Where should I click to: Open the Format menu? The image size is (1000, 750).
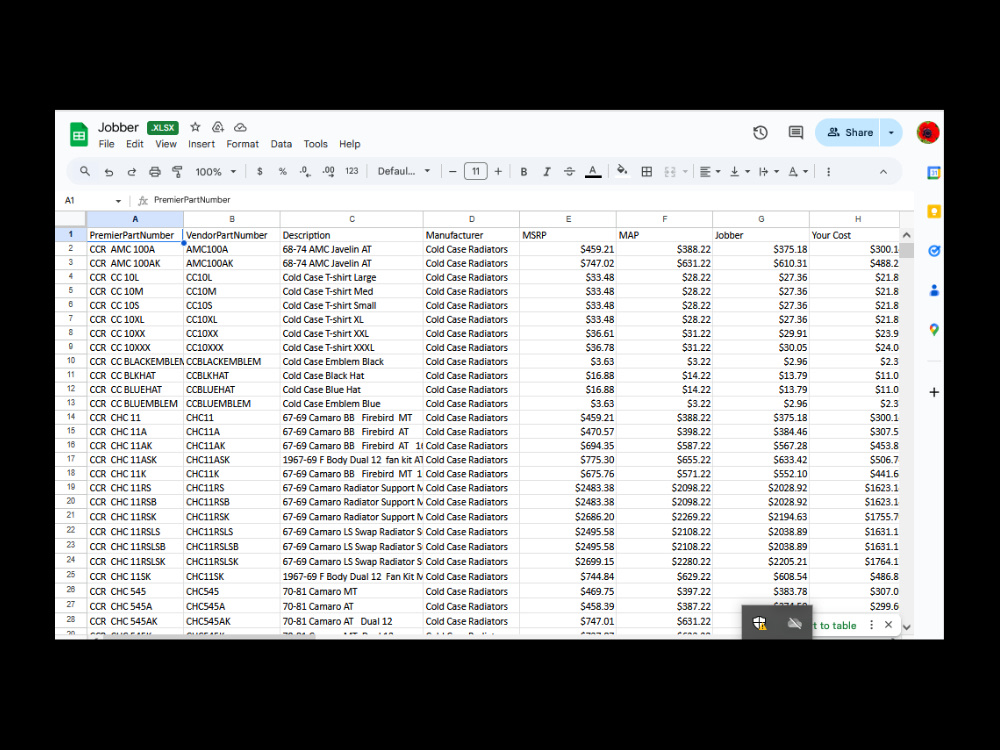(x=242, y=144)
